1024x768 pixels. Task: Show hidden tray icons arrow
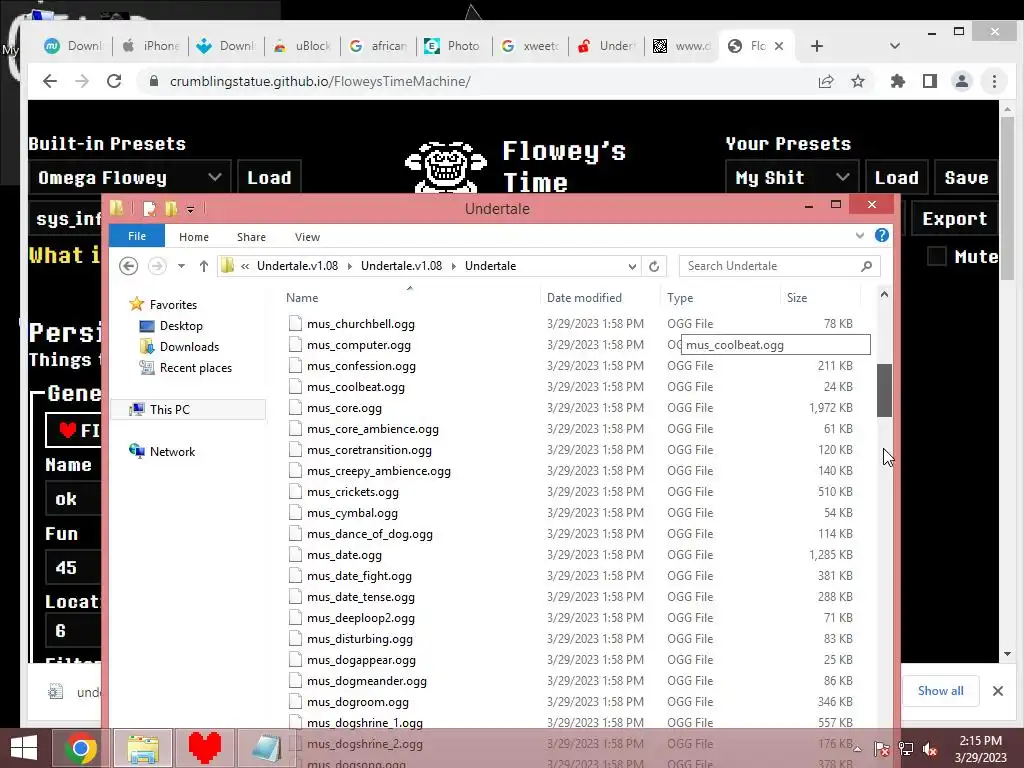857,749
